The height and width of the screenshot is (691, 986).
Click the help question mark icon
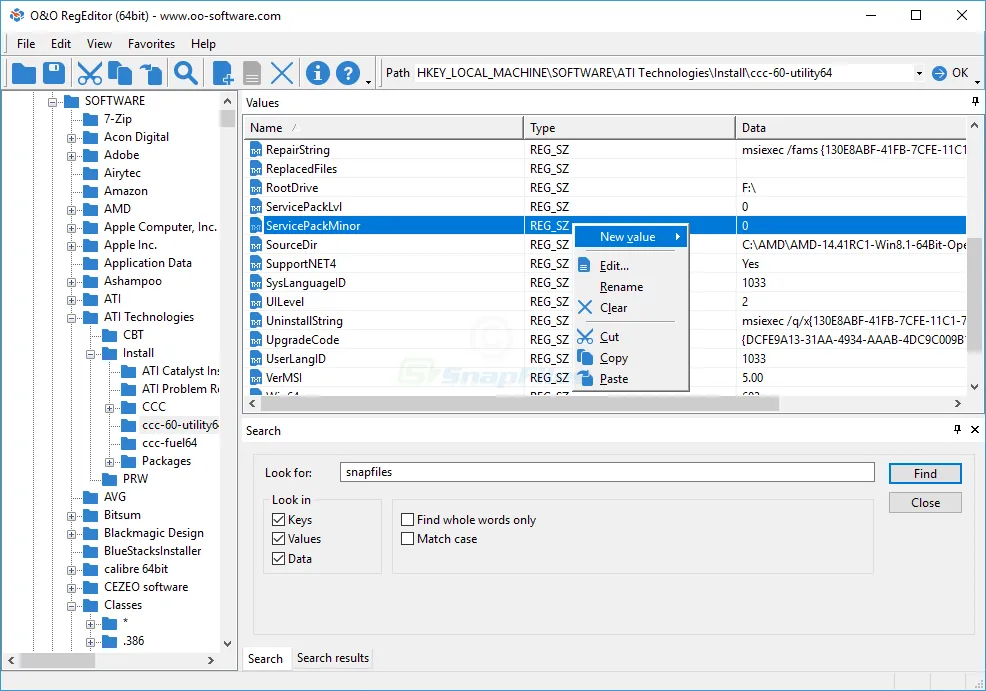point(348,74)
